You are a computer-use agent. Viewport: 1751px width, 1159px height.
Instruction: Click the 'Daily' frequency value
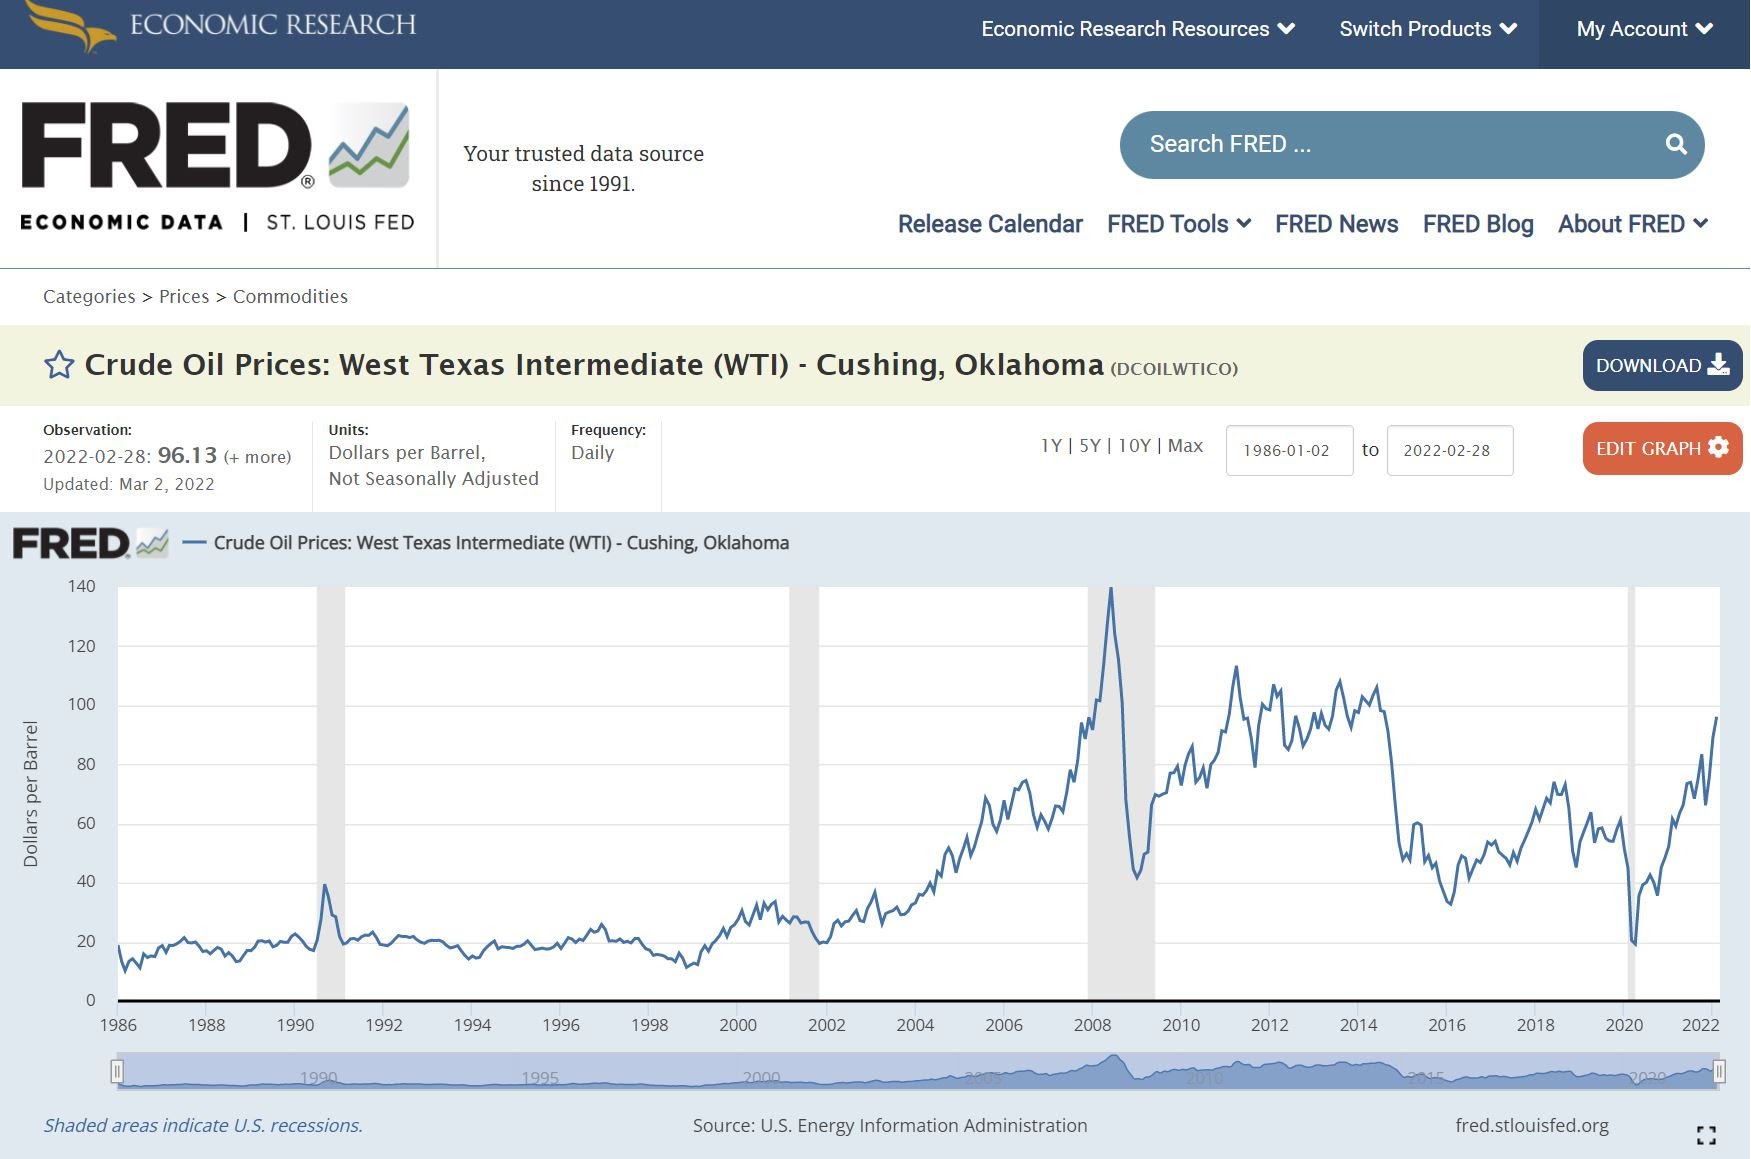click(x=592, y=453)
